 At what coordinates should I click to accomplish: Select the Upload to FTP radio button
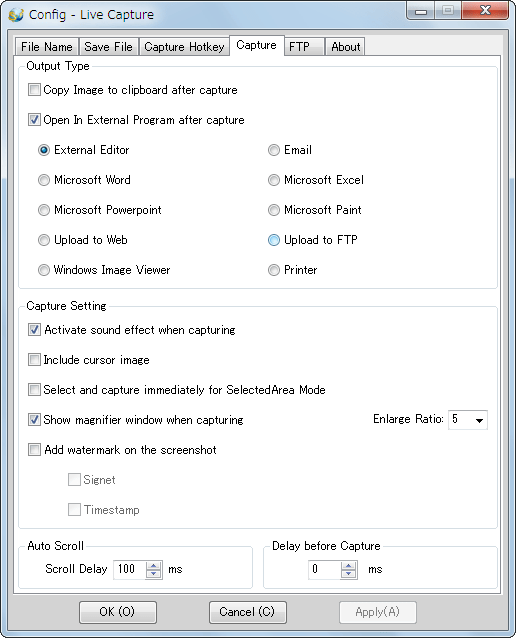point(274,240)
